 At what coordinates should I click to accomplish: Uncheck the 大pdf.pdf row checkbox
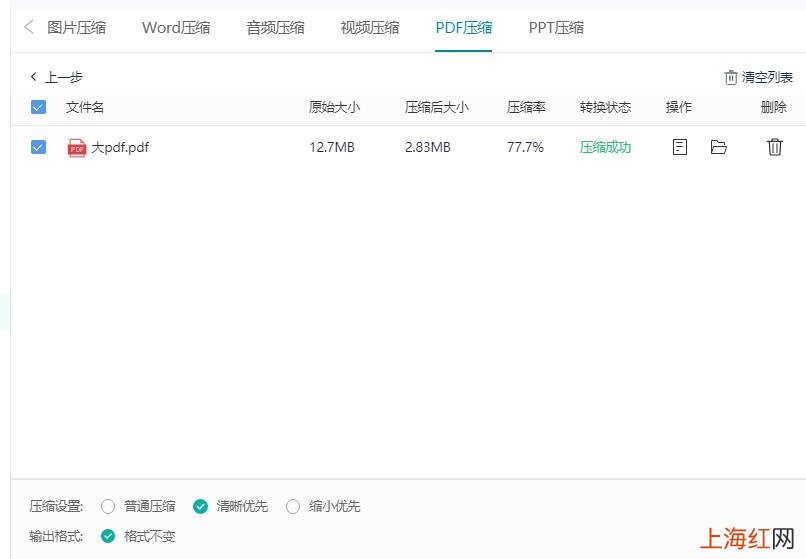click(39, 147)
